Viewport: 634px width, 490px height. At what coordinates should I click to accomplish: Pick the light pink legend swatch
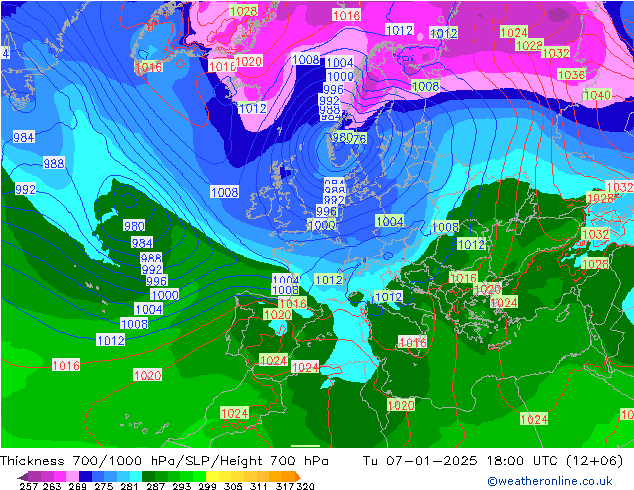[72, 476]
